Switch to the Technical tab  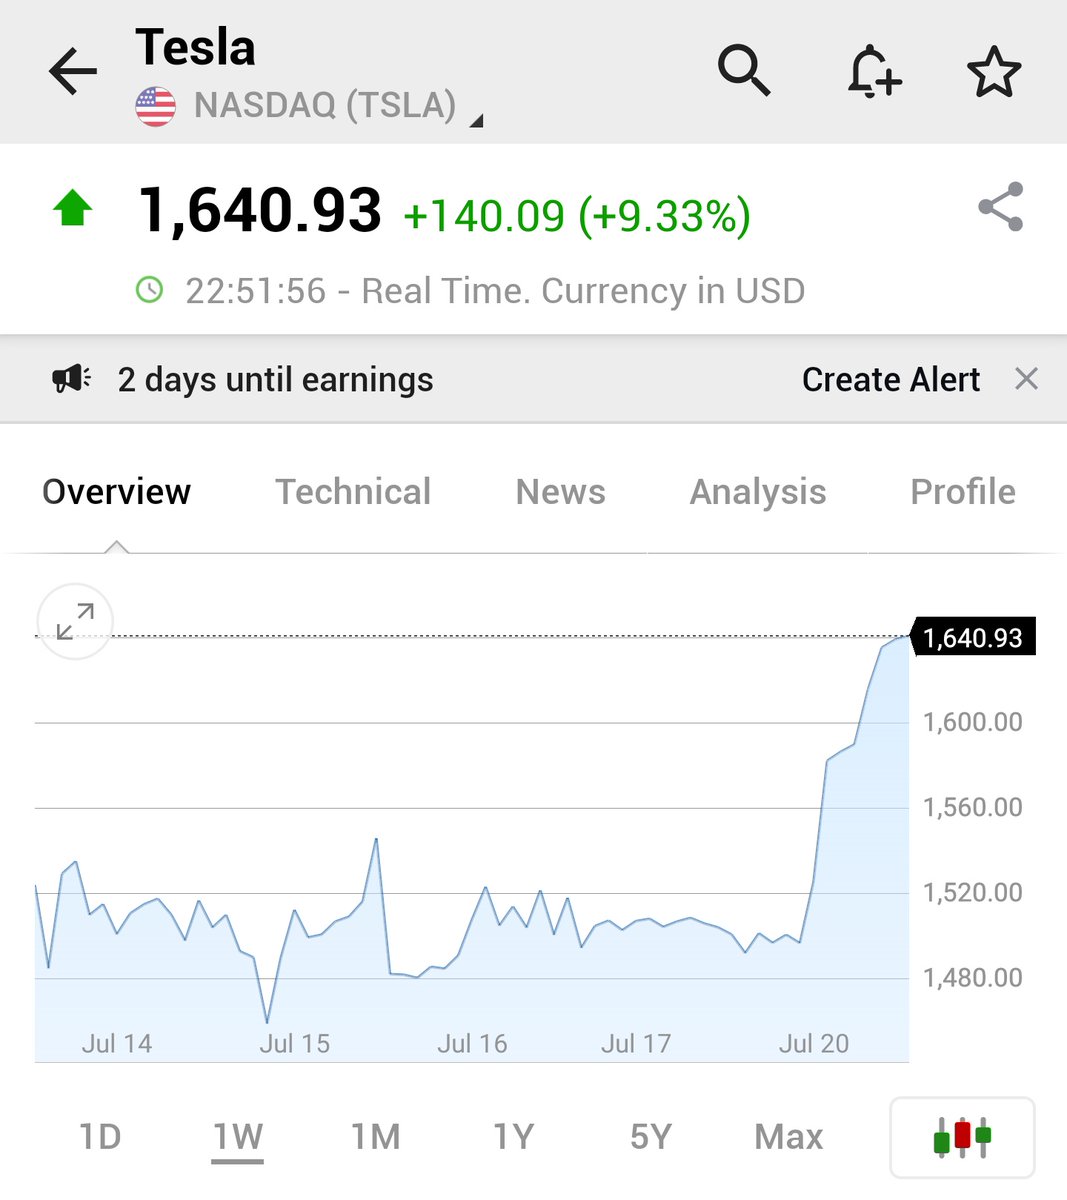tap(353, 491)
